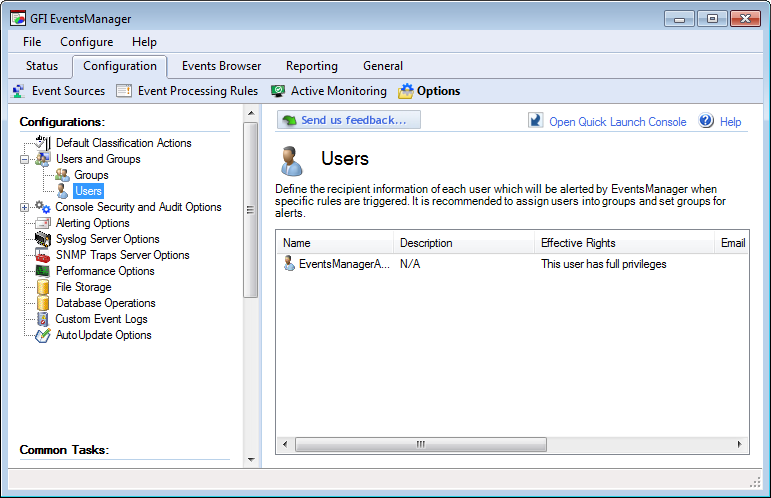Open the File menu
The image size is (771, 498).
point(32,42)
